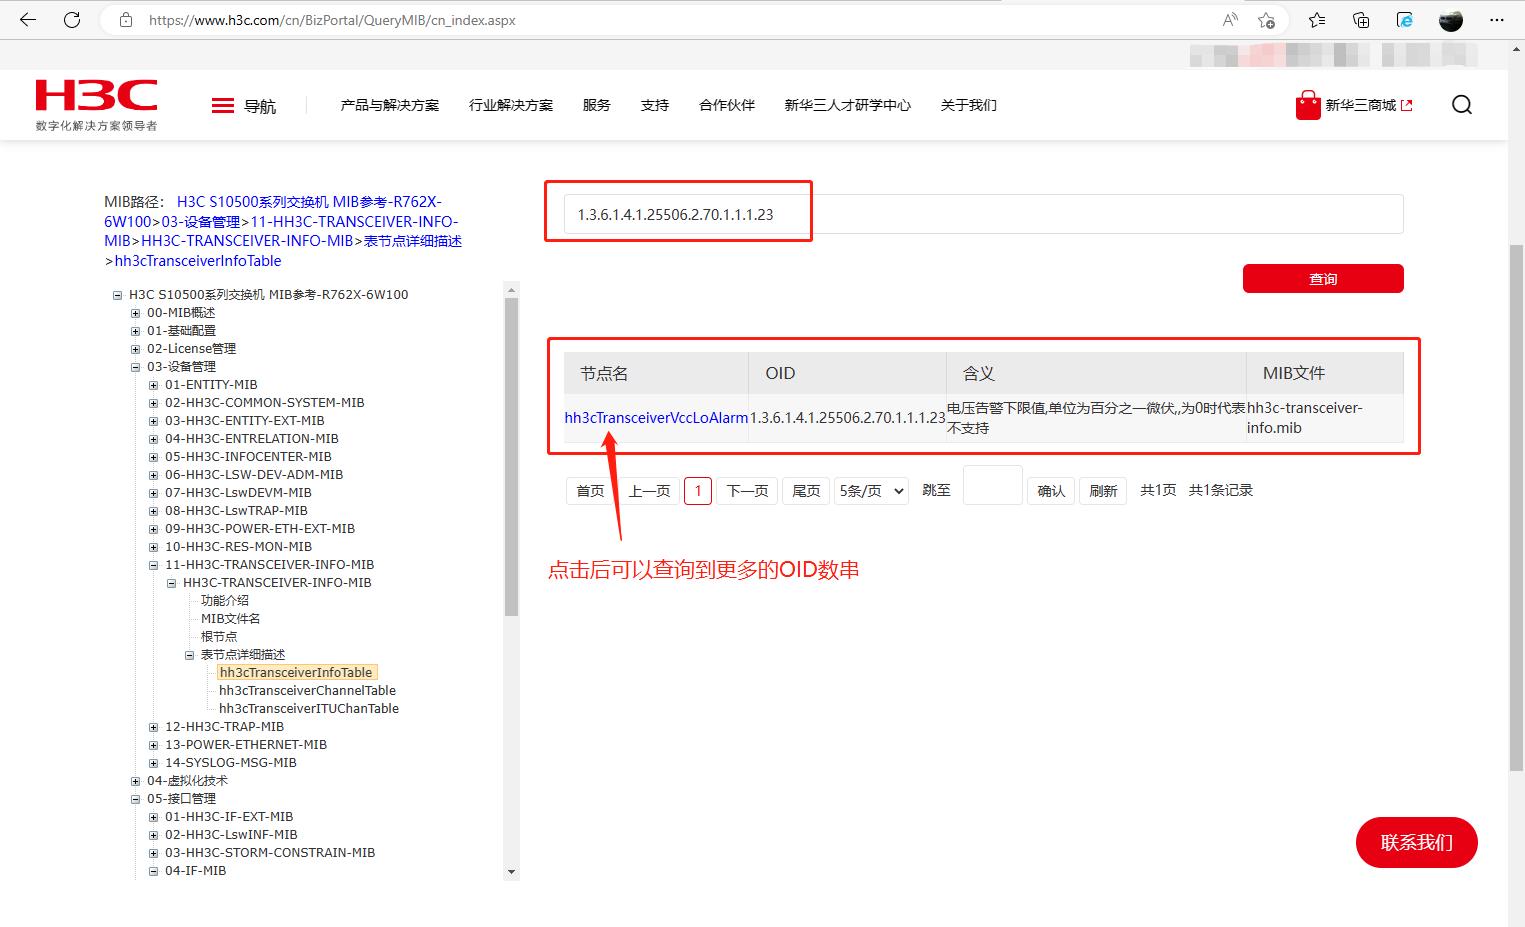The width and height of the screenshot is (1525, 927).
Task: Click the 跳至 page number input box
Action: point(992,485)
